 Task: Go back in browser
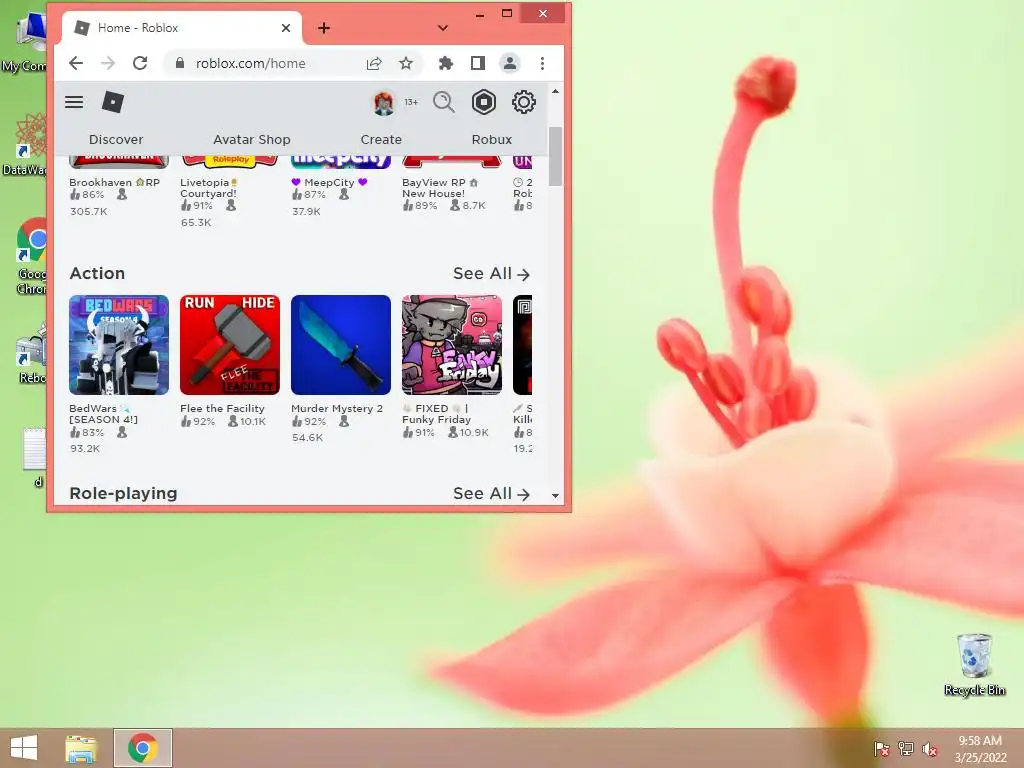point(76,63)
